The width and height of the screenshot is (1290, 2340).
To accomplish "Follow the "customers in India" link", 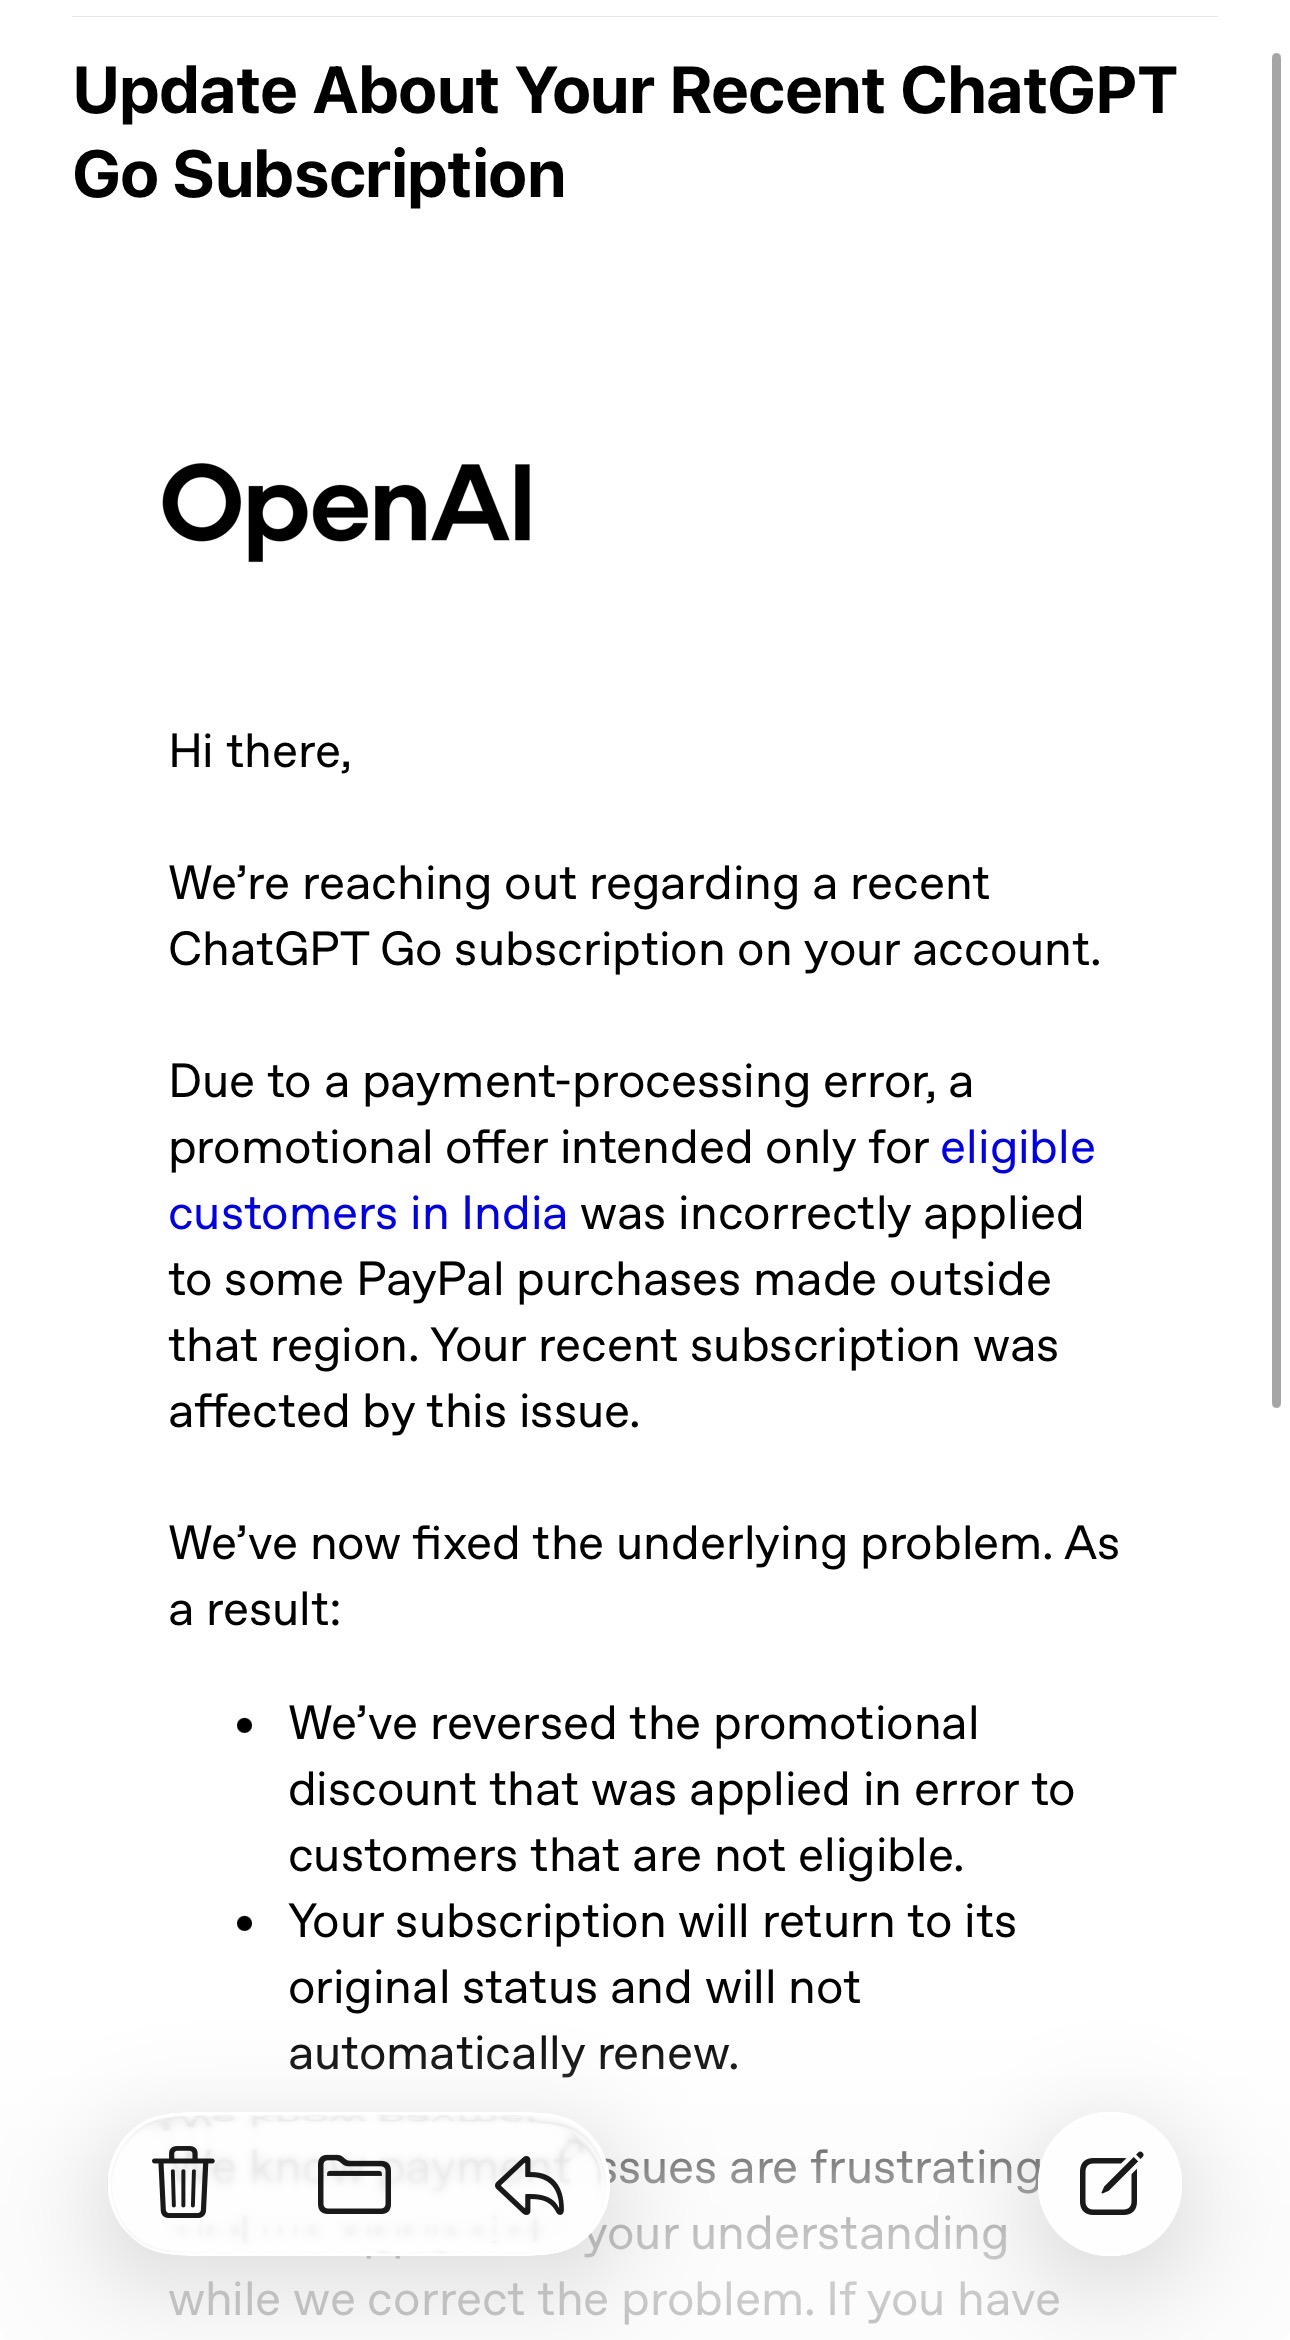I will (x=368, y=1214).
